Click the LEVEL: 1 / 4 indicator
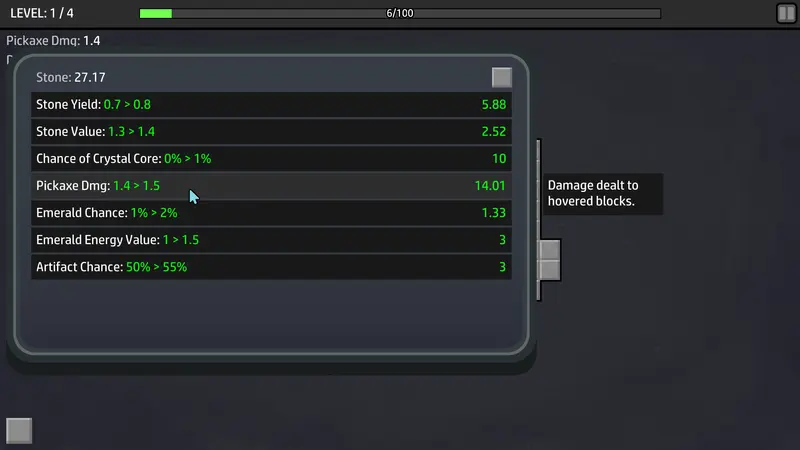 click(x=42, y=13)
